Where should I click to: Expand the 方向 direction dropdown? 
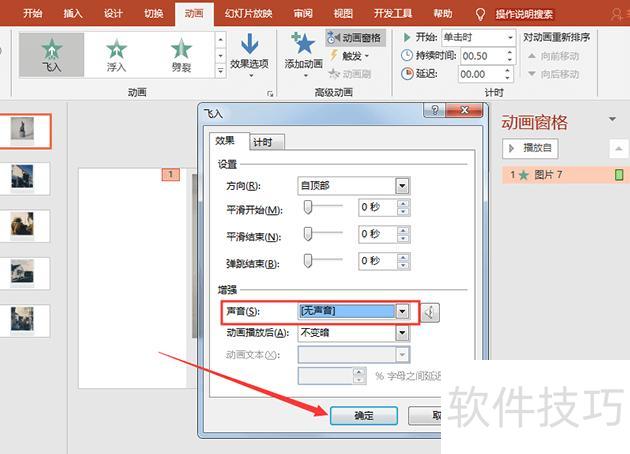[x=402, y=186]
